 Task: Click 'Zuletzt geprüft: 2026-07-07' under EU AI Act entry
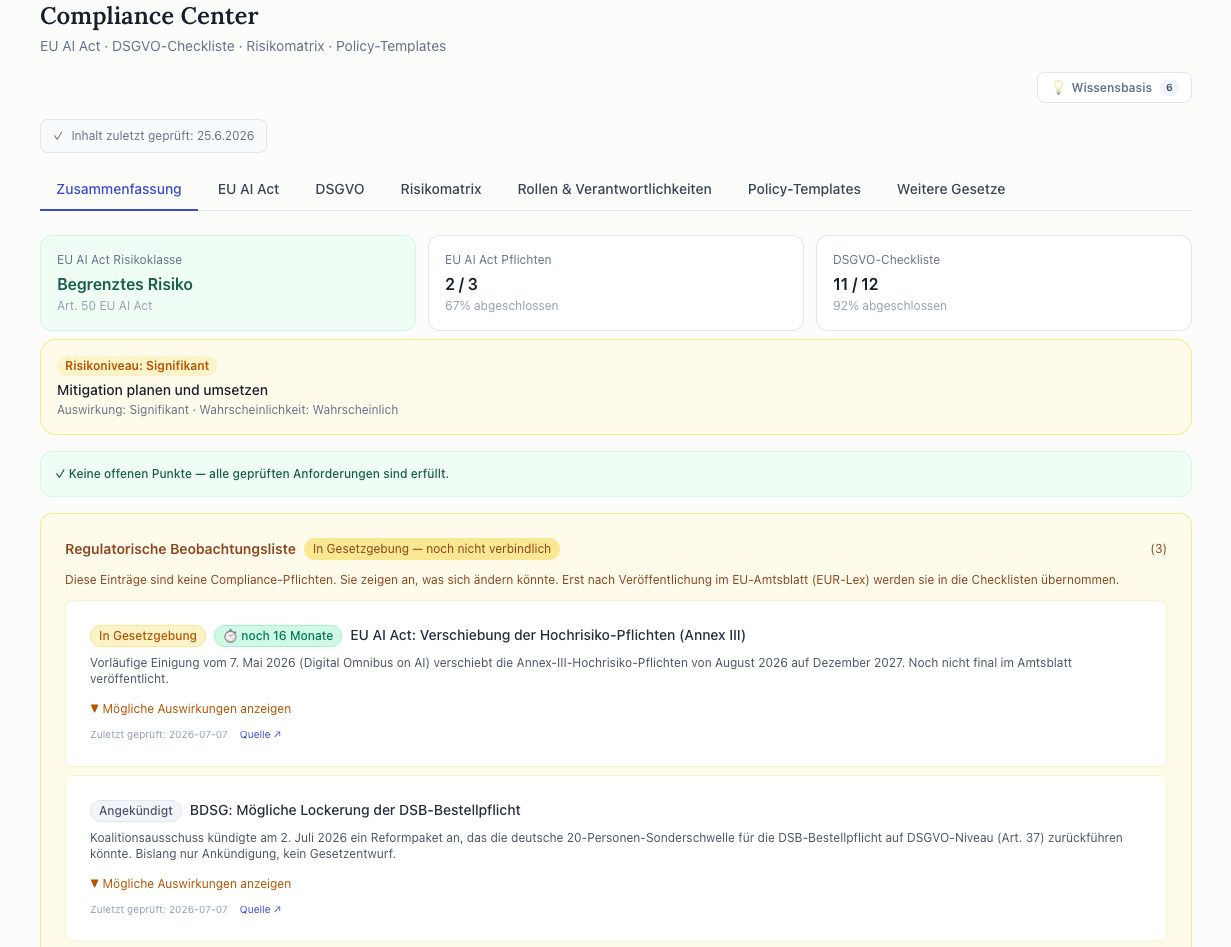(159, 734)
